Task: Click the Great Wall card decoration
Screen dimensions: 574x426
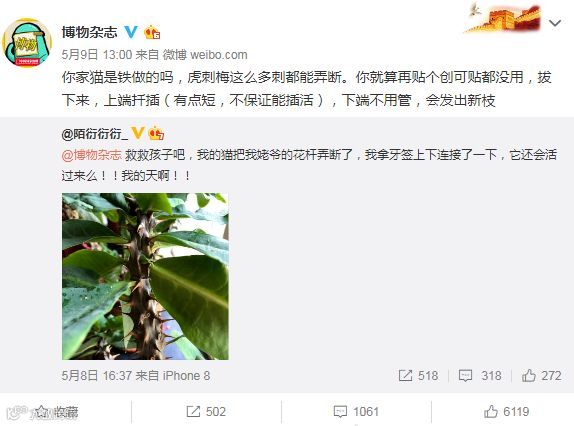Action: point(504,18)
